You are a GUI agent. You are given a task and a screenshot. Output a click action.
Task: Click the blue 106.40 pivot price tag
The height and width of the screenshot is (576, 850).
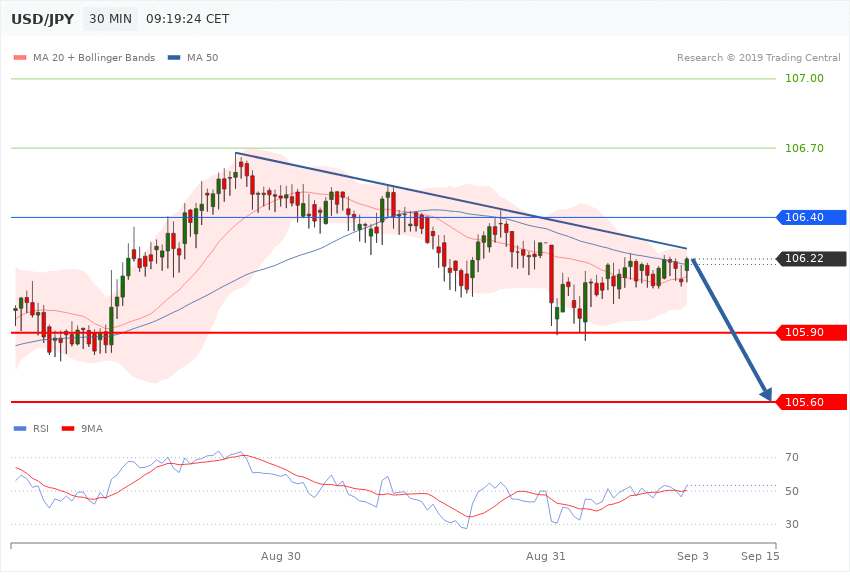click(x=812, y=217)
